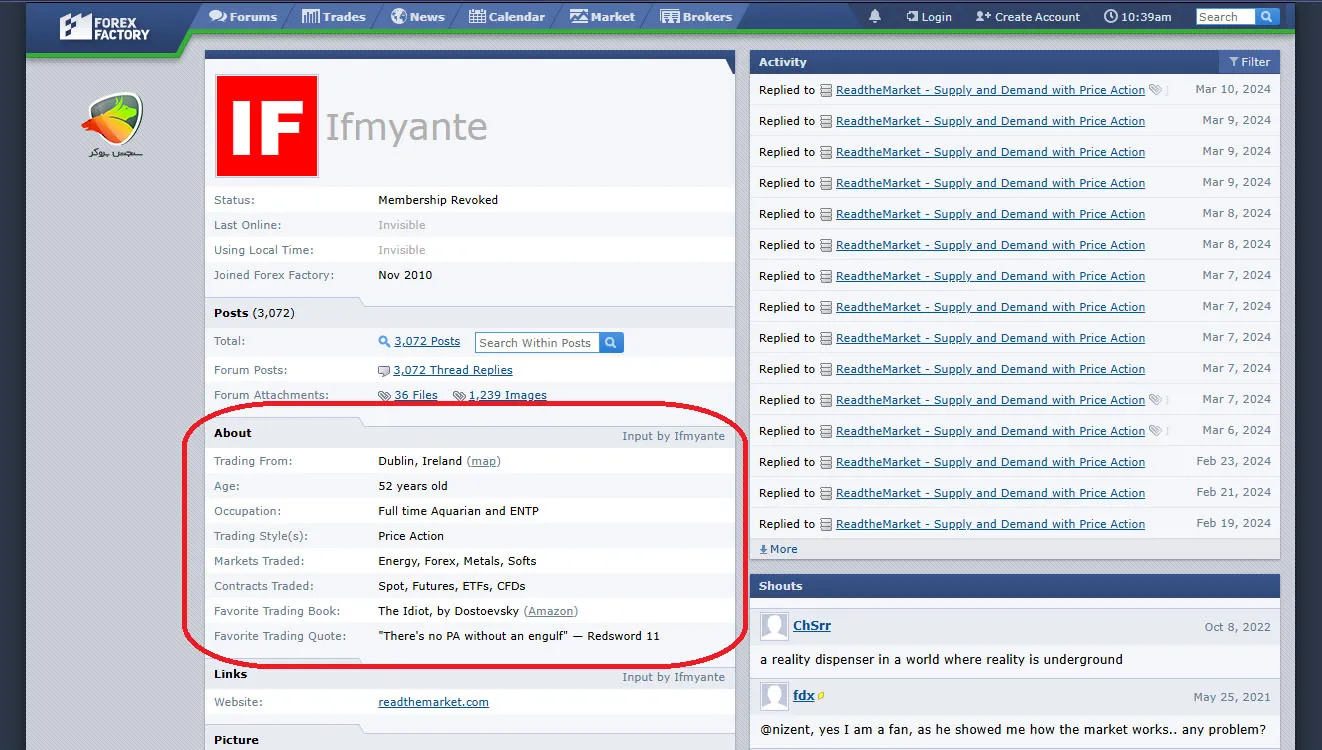
Task: Open the 3,072 Posts link
Action: pos(426,341)
